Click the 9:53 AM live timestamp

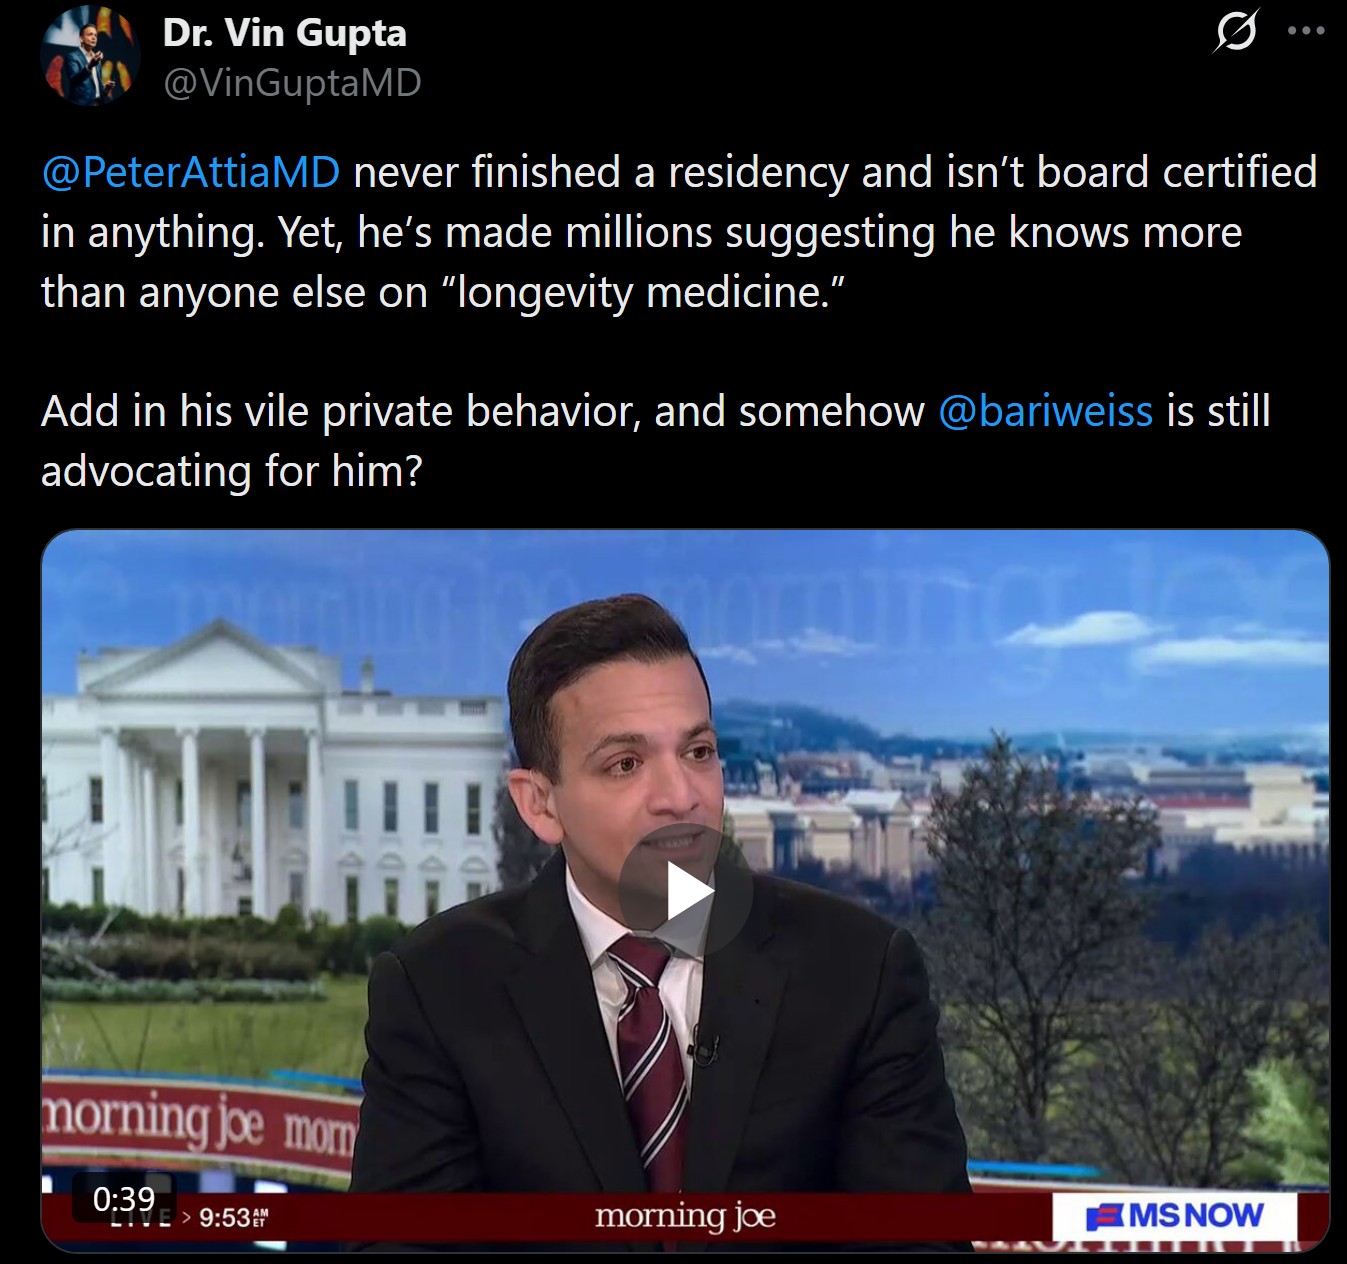coord(233,1217)
